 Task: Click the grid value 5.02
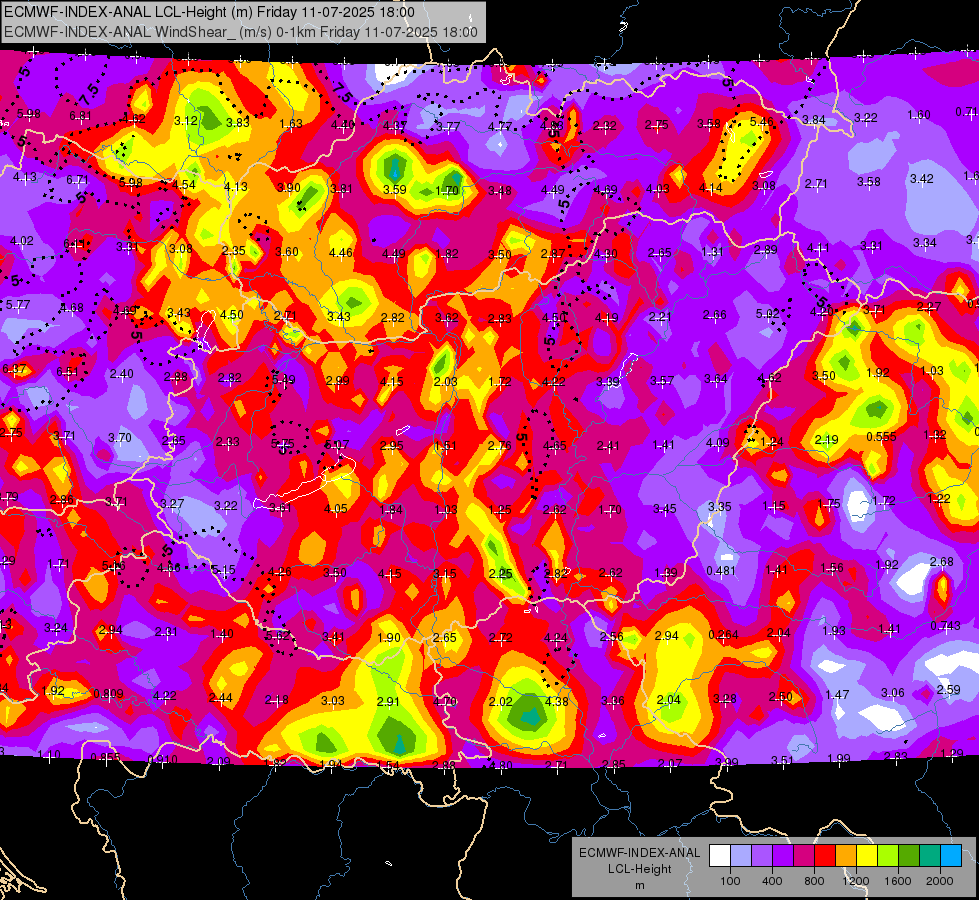[x=767, y=314]
